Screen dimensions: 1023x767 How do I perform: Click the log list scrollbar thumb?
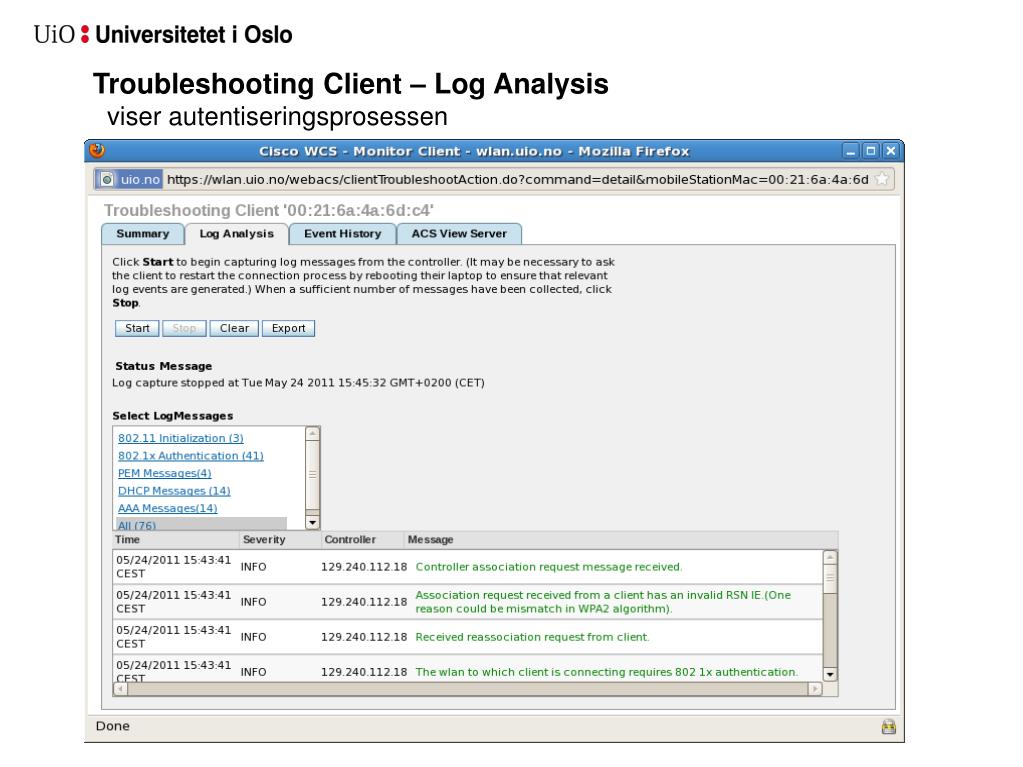(313, 474)
